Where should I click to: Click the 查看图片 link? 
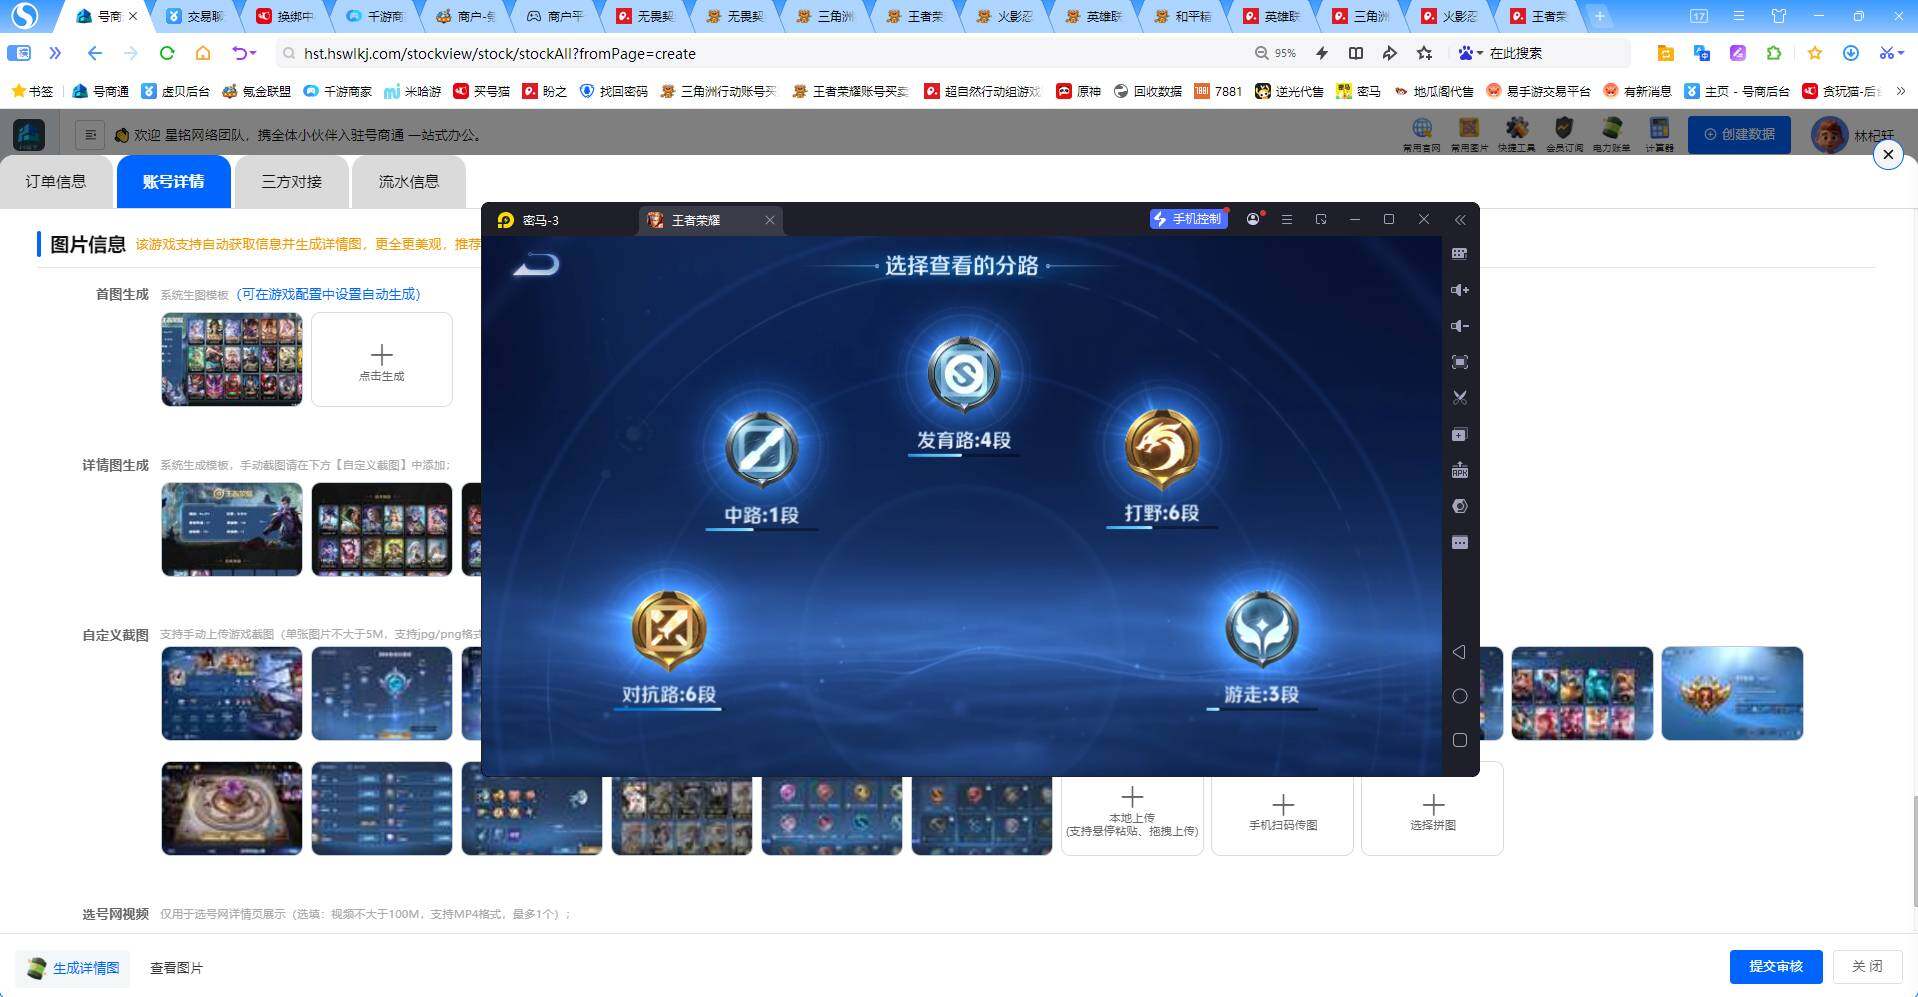(176, 968)
